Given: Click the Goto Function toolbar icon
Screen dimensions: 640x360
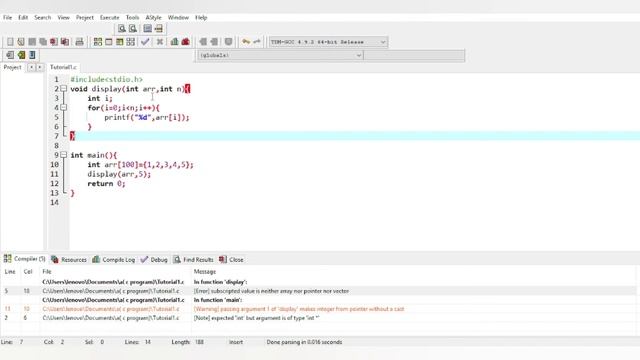Looking at the screenshot, I should pos(147,29).
